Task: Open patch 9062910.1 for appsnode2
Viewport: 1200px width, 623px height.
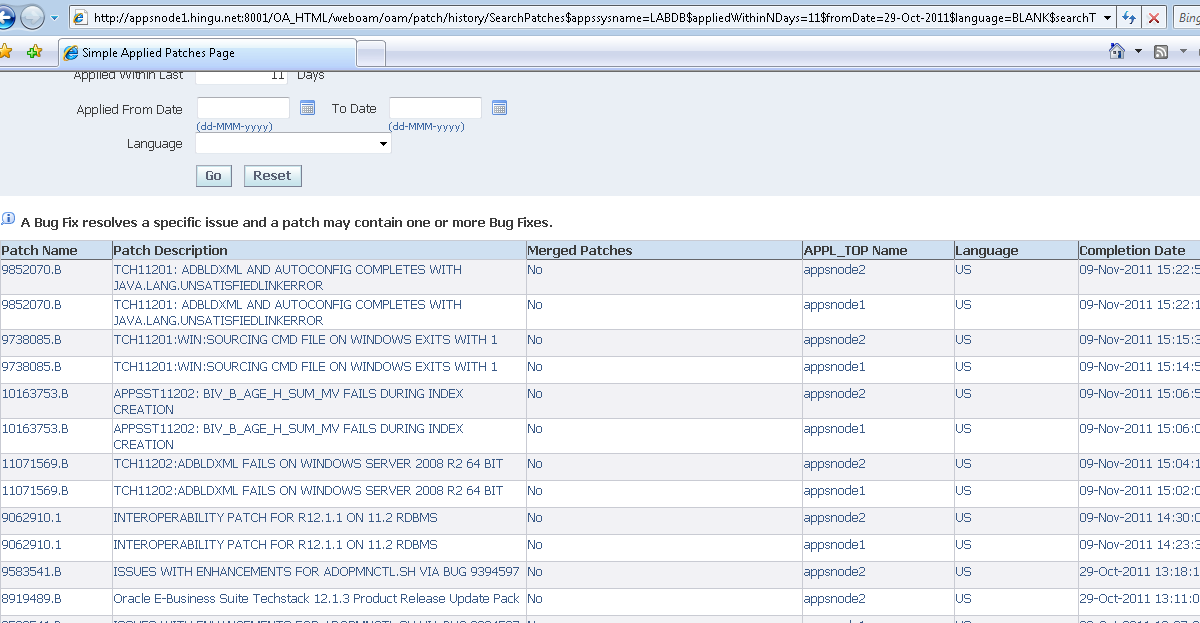Action: (x=31, y=518)
